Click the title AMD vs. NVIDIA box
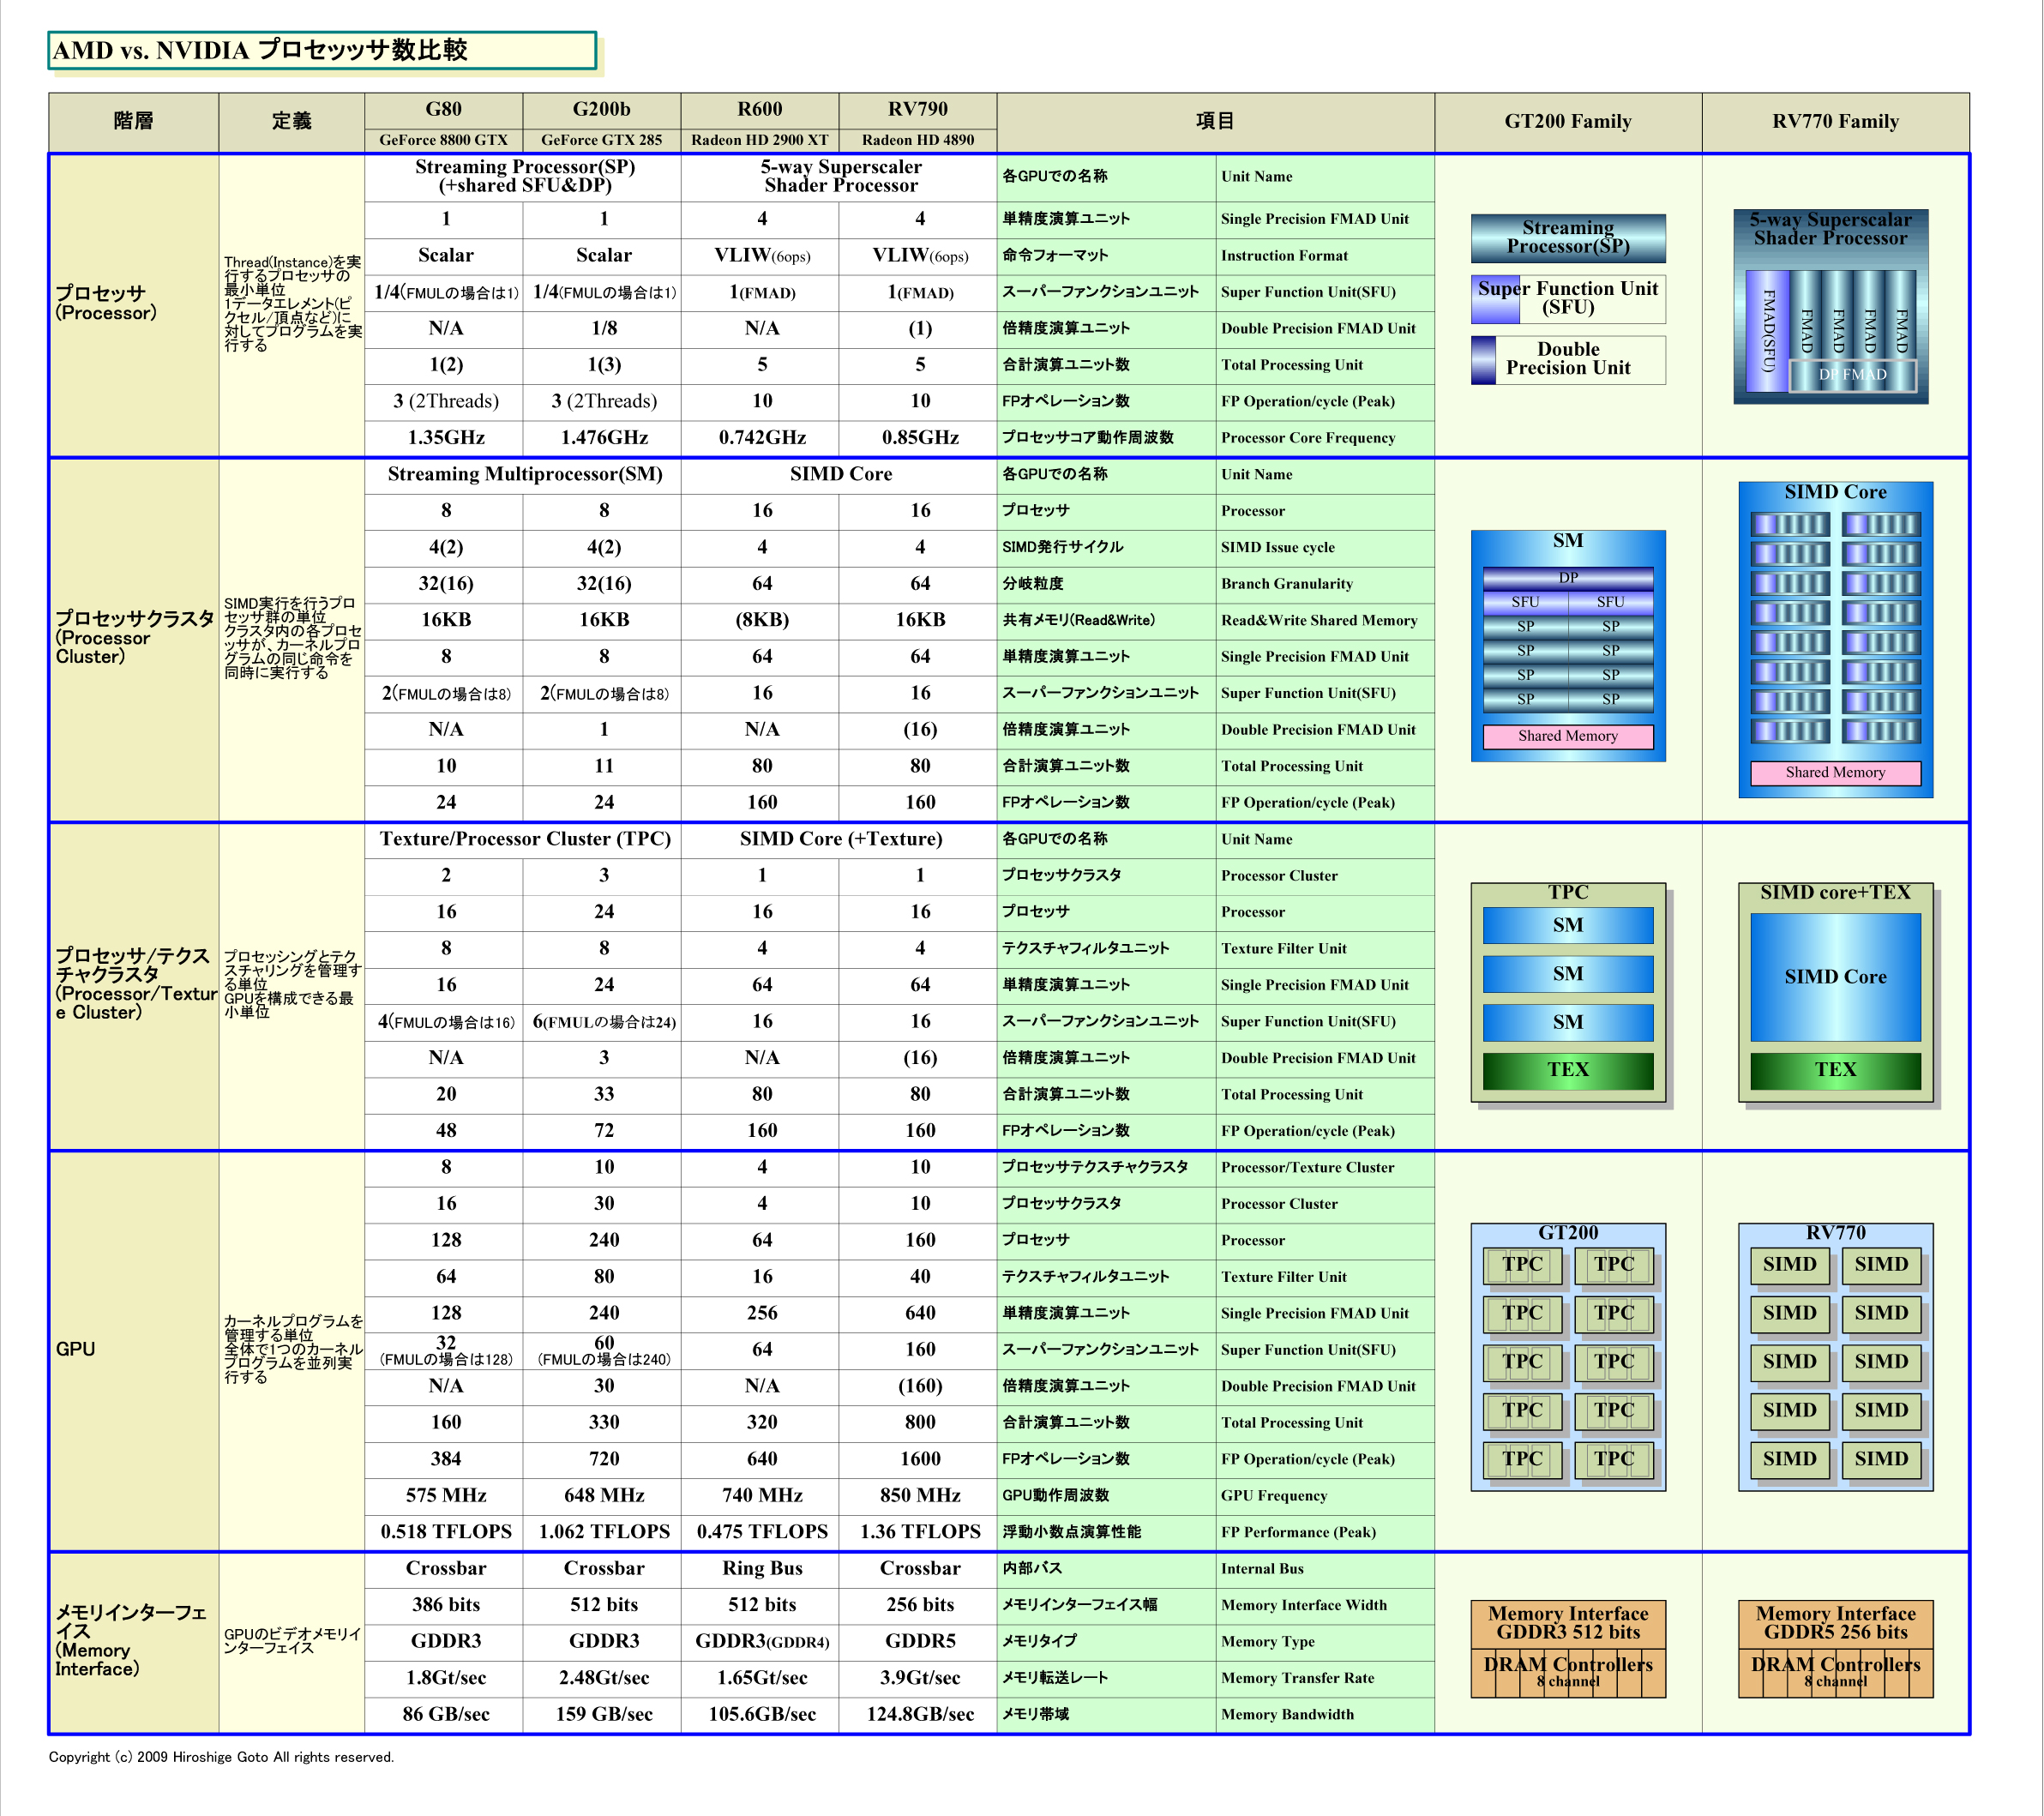2044x1816 pixels. (322, 51)
